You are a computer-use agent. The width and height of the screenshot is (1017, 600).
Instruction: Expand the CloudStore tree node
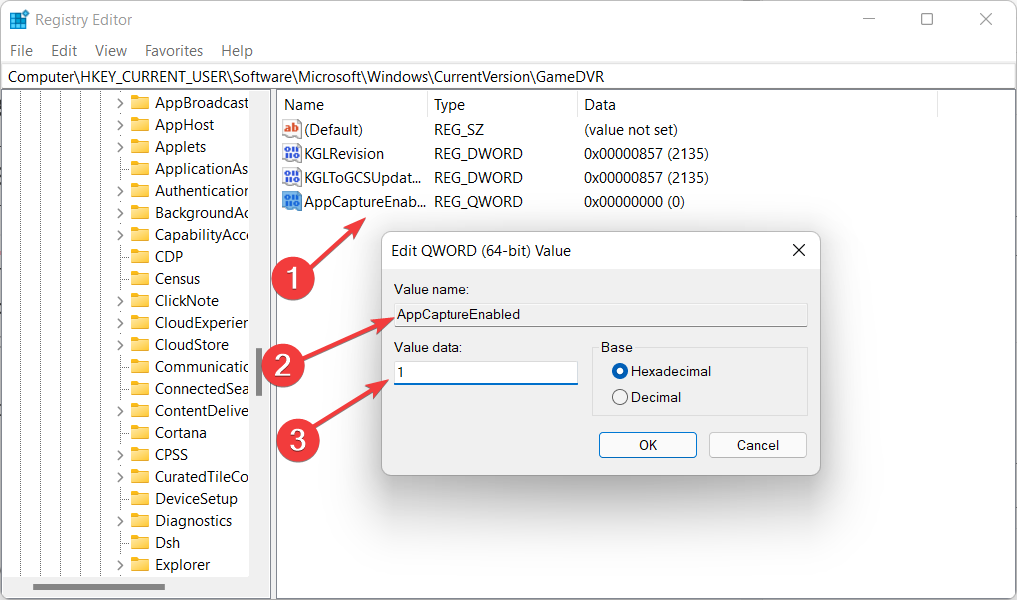(x=120, y=345)
